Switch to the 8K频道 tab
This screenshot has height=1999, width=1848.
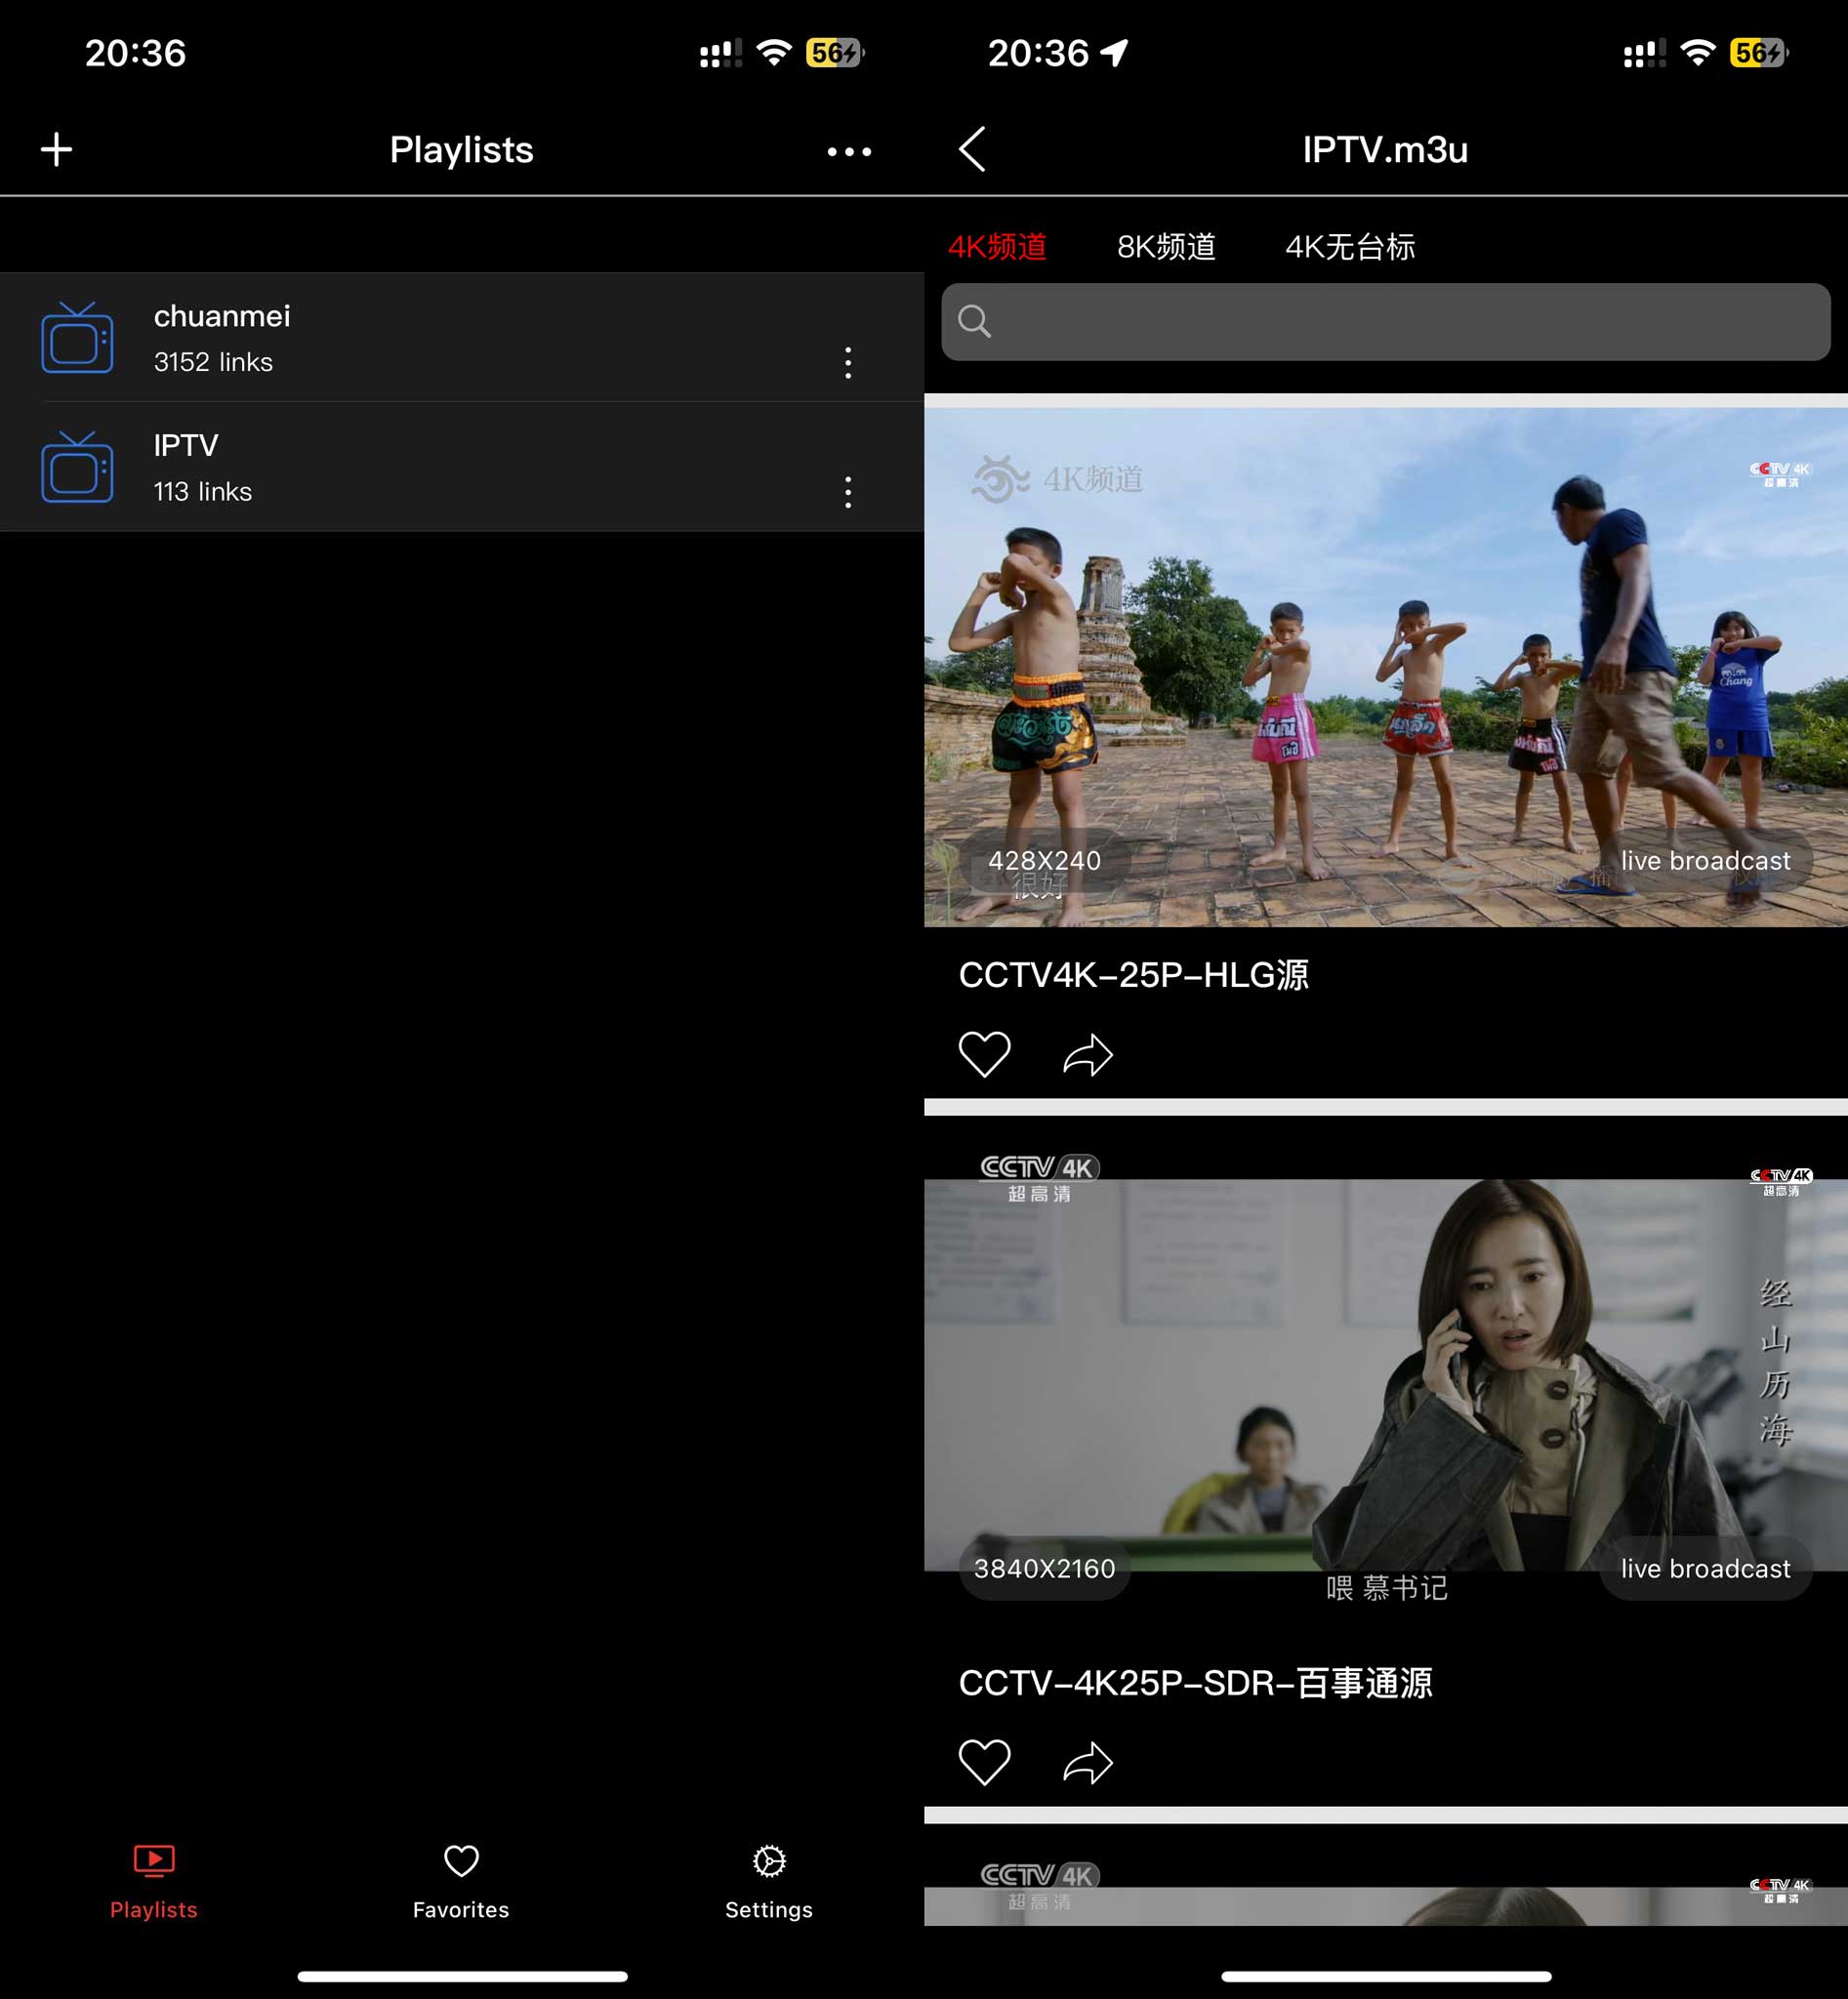1166,247
